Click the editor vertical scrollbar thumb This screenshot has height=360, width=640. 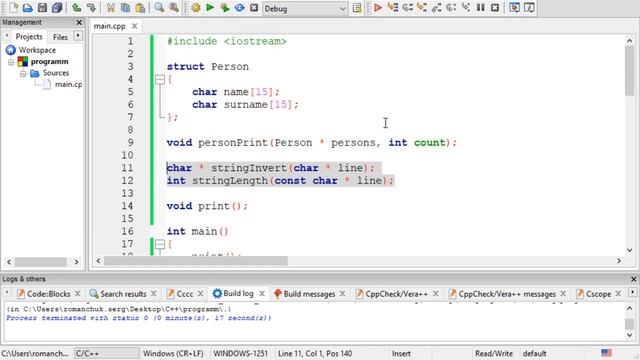[629, 71]
